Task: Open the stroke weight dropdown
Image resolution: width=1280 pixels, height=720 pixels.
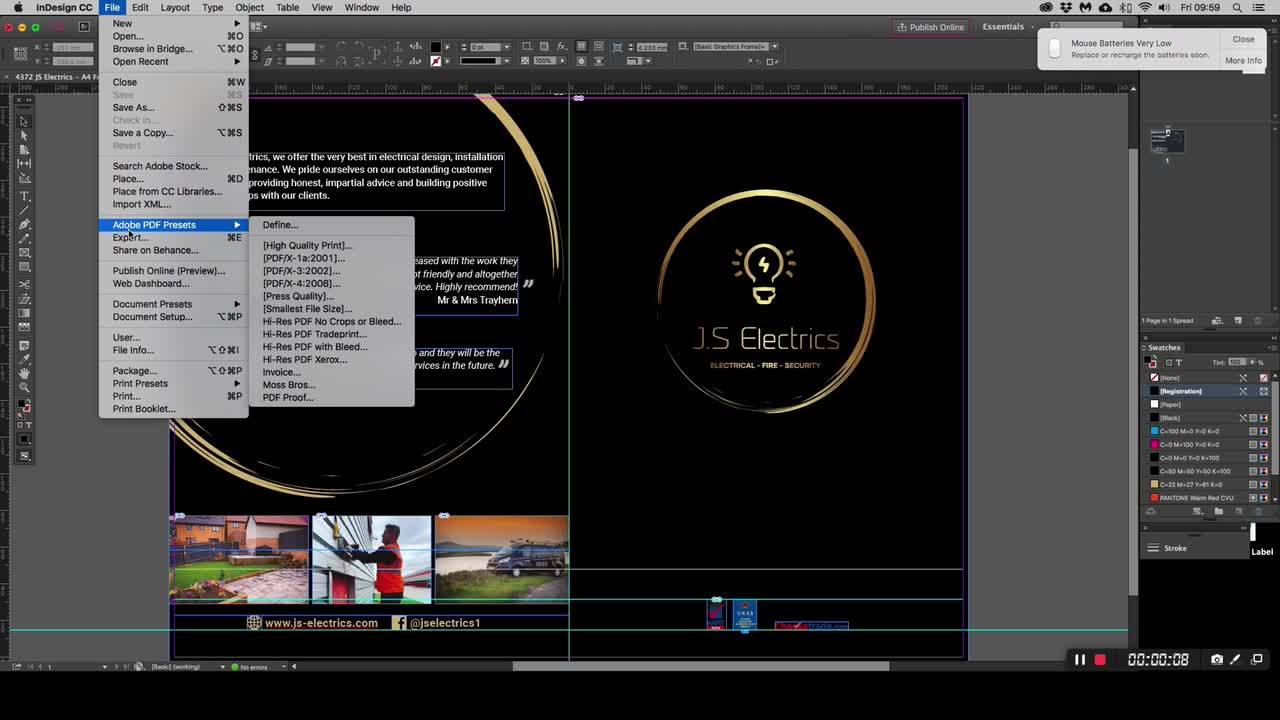Action: (507, 47)
